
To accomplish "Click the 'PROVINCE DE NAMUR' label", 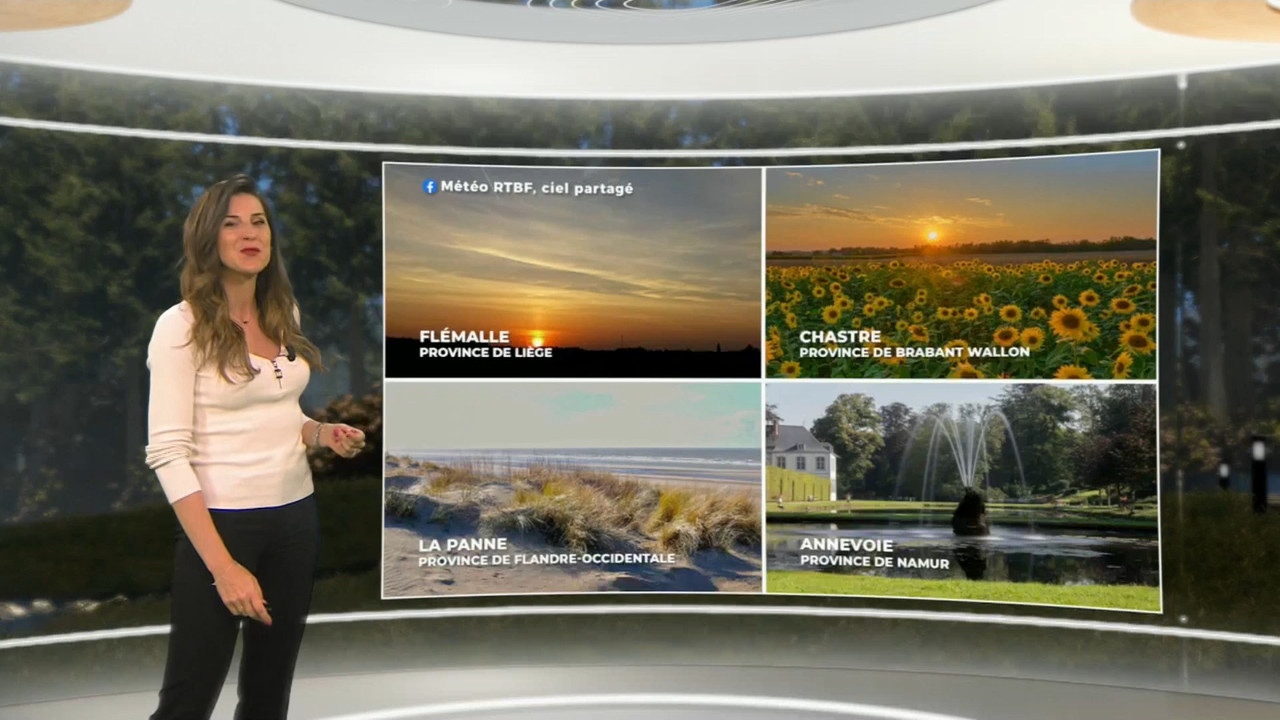I will [874, 562].
